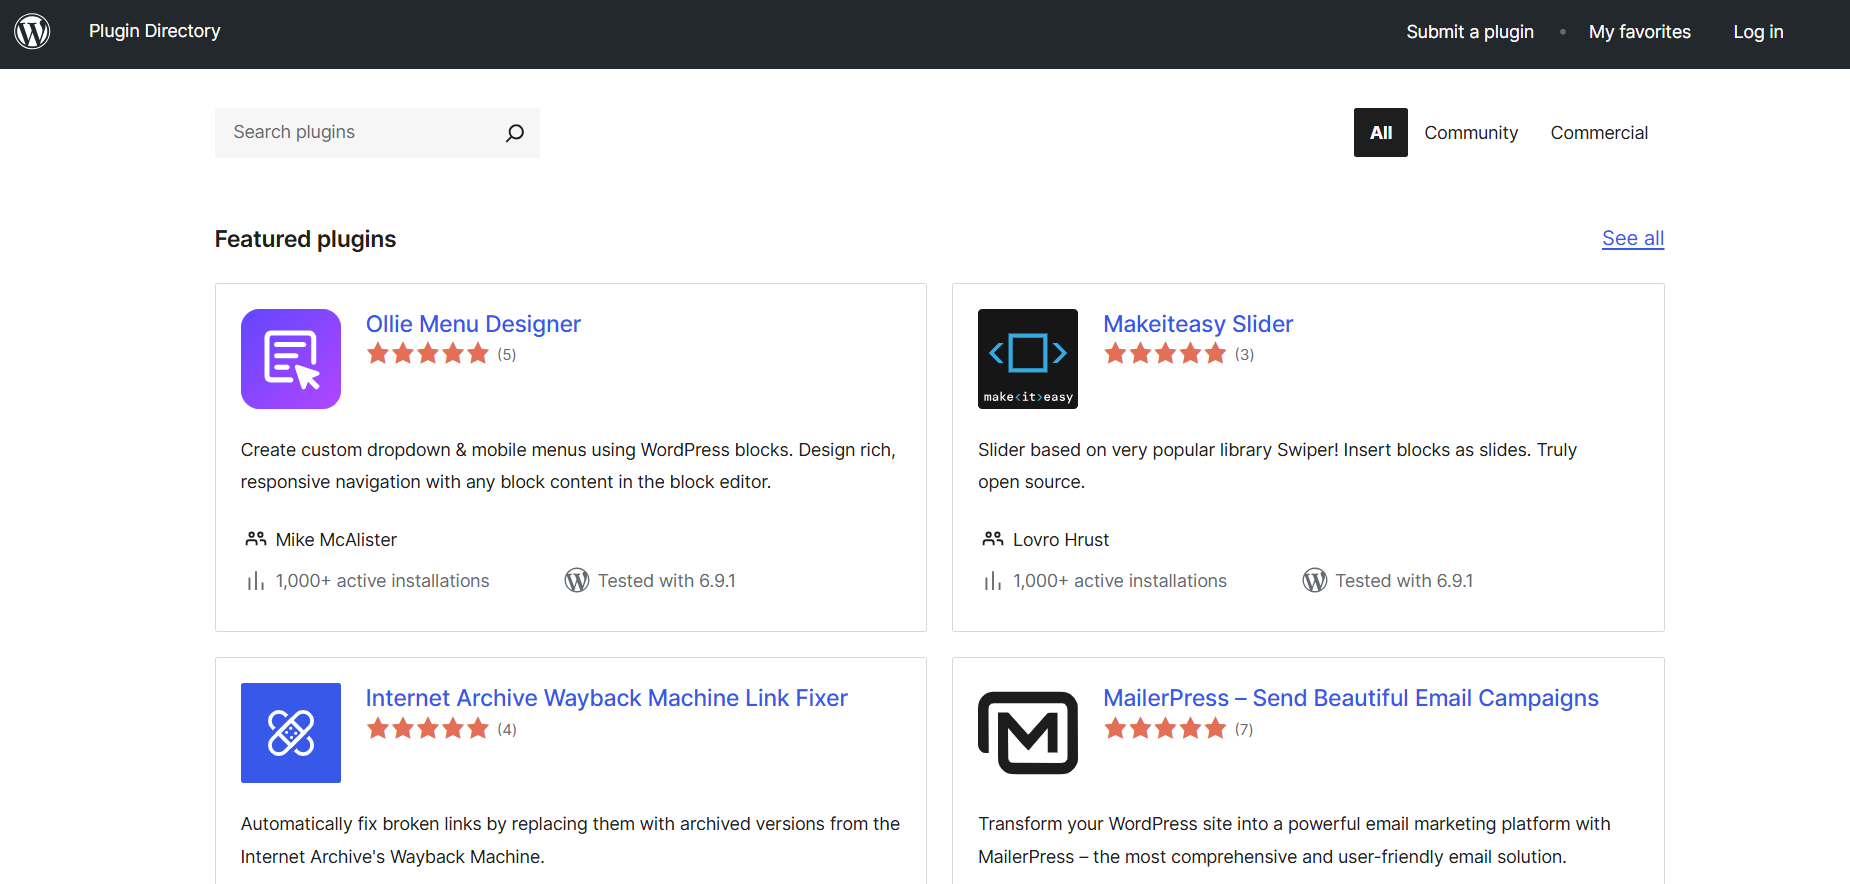Viewport: 1850px width, 884px height.
Task: Click WordPress tested icon in Ollie card
Action: pyautogui.click(x=577, y=581)
